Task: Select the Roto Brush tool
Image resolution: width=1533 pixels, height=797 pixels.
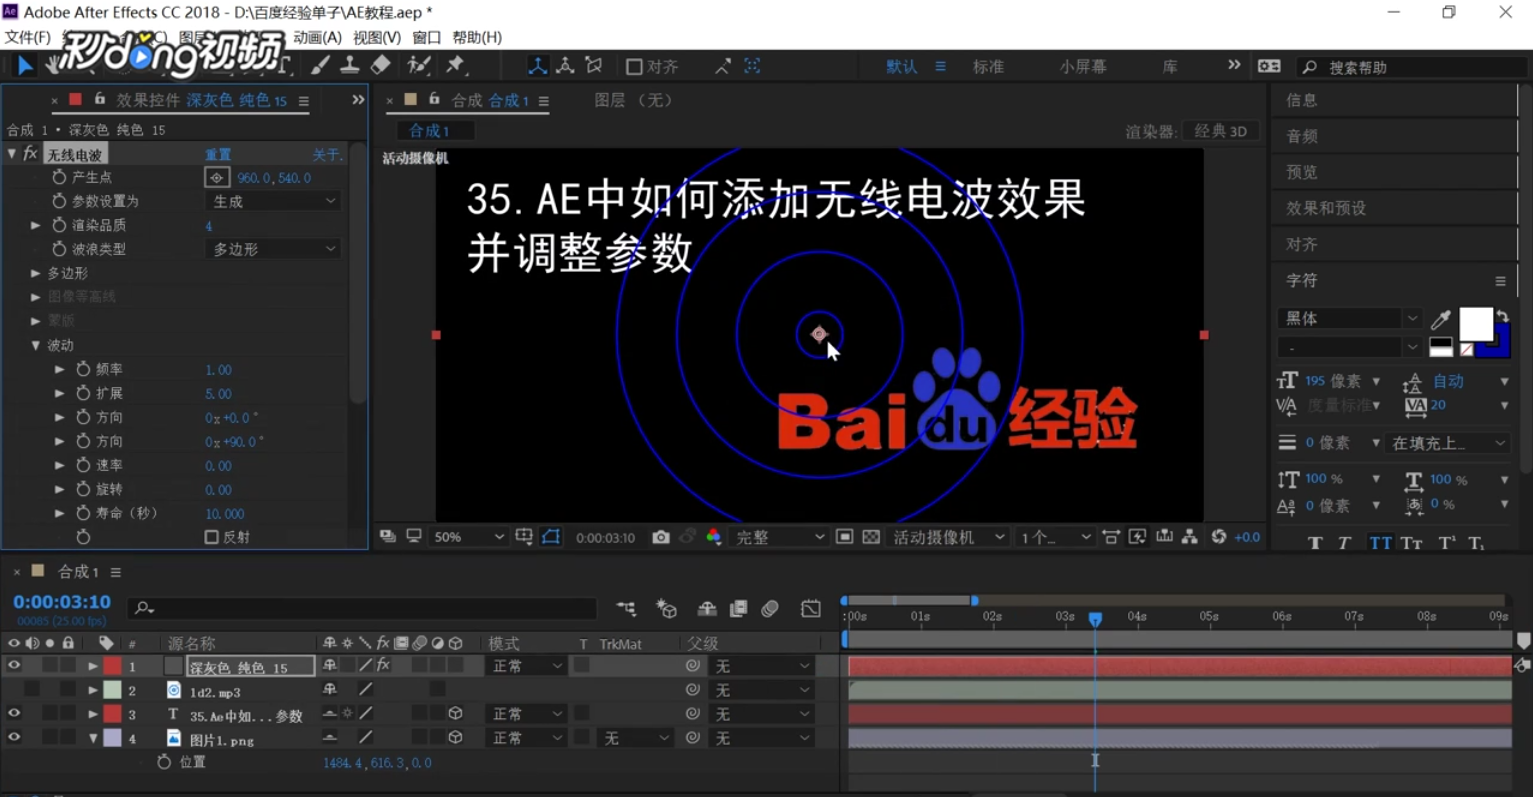Action: (419, 66)
